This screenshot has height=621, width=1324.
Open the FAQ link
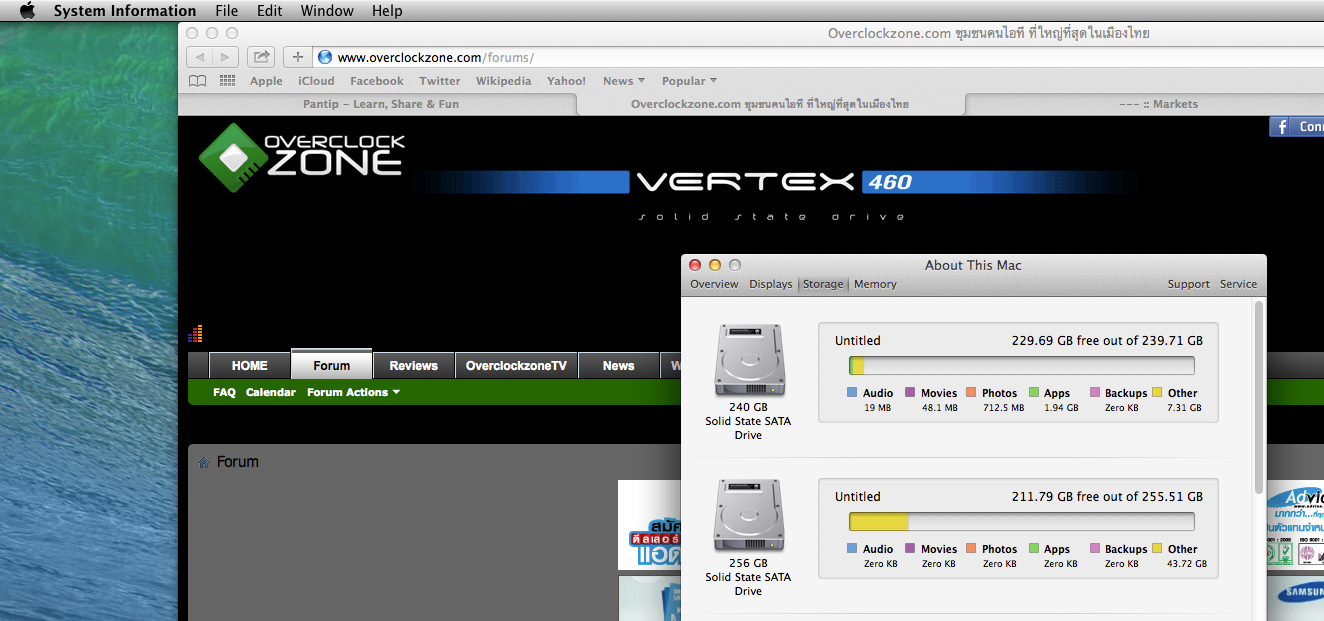[224, 392]
